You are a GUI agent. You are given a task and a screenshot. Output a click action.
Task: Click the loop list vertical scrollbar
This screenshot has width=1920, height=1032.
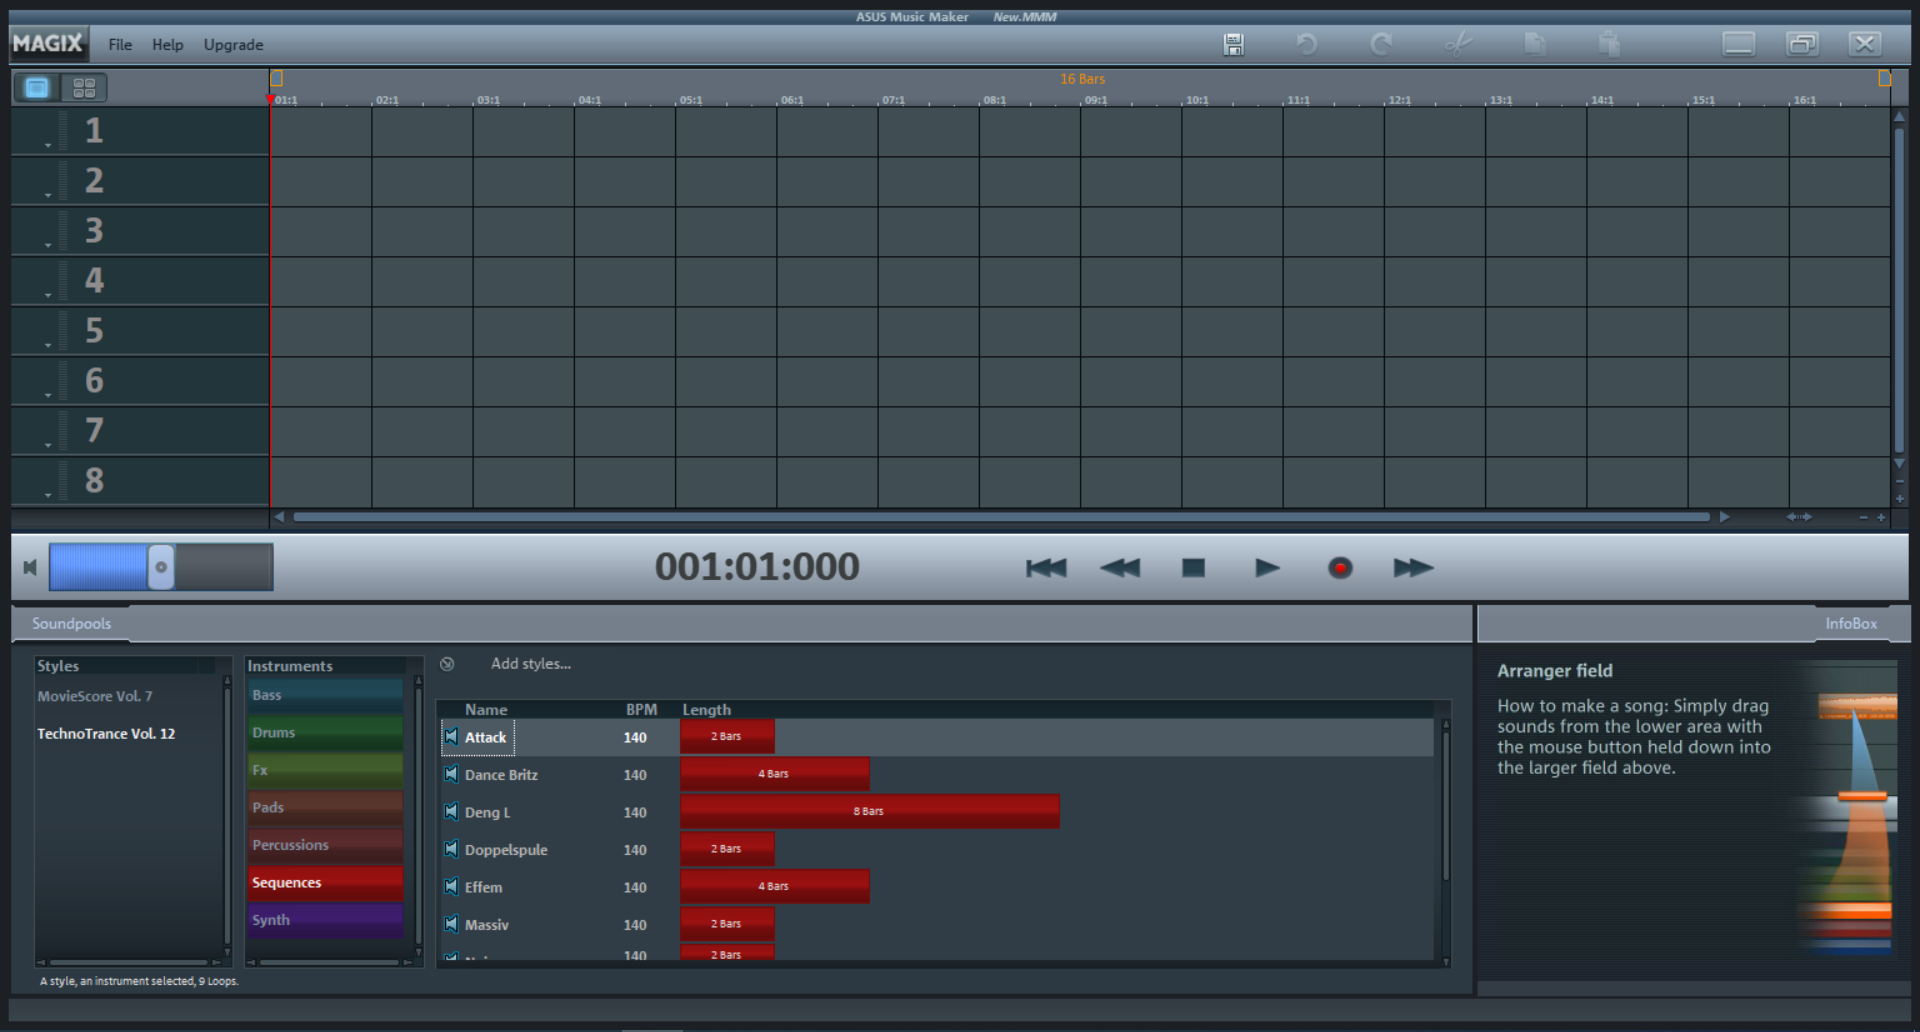coord(1445,805)
